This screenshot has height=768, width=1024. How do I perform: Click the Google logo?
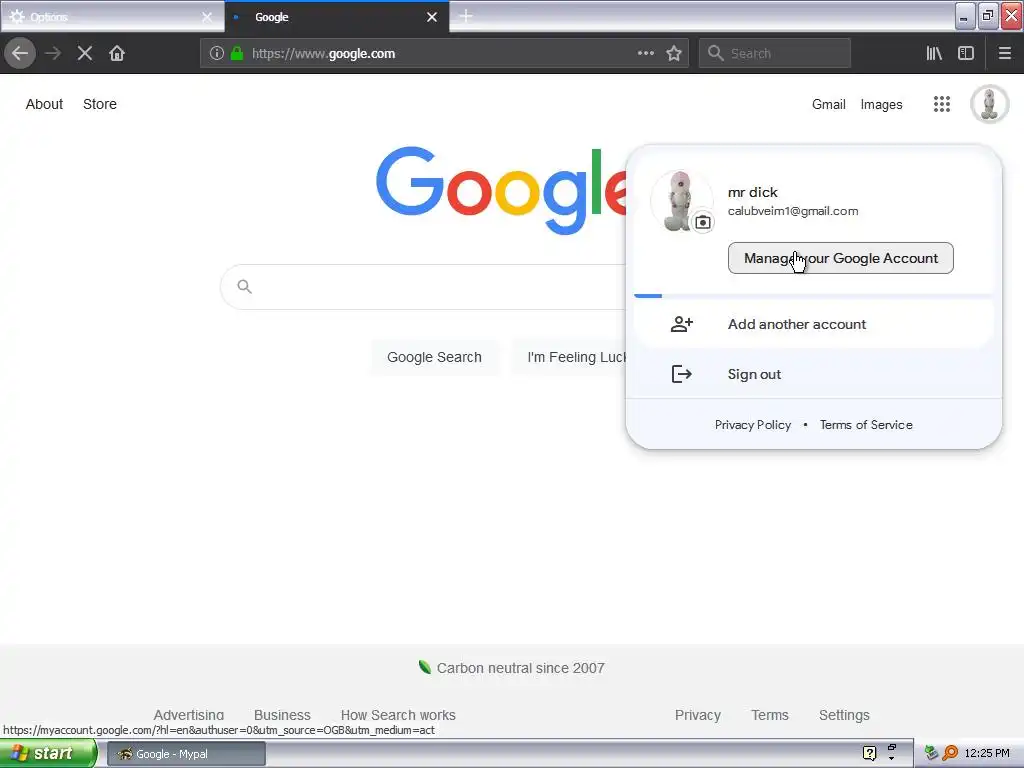(x=501, y=189)
